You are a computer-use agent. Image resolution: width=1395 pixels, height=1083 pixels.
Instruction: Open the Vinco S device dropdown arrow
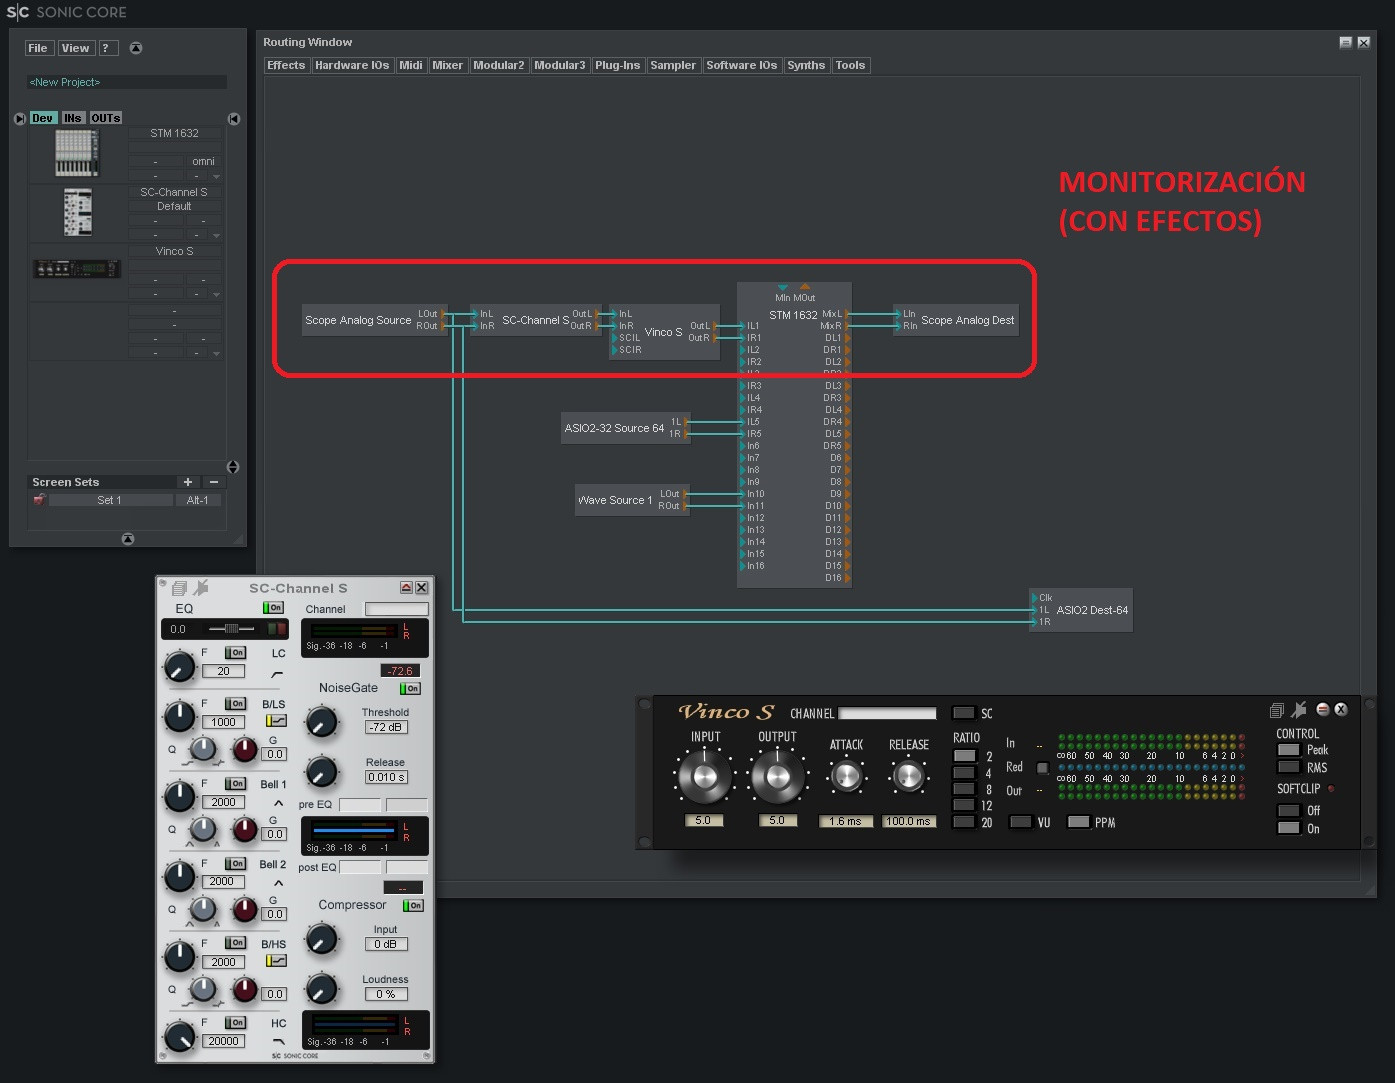[216, 295]
